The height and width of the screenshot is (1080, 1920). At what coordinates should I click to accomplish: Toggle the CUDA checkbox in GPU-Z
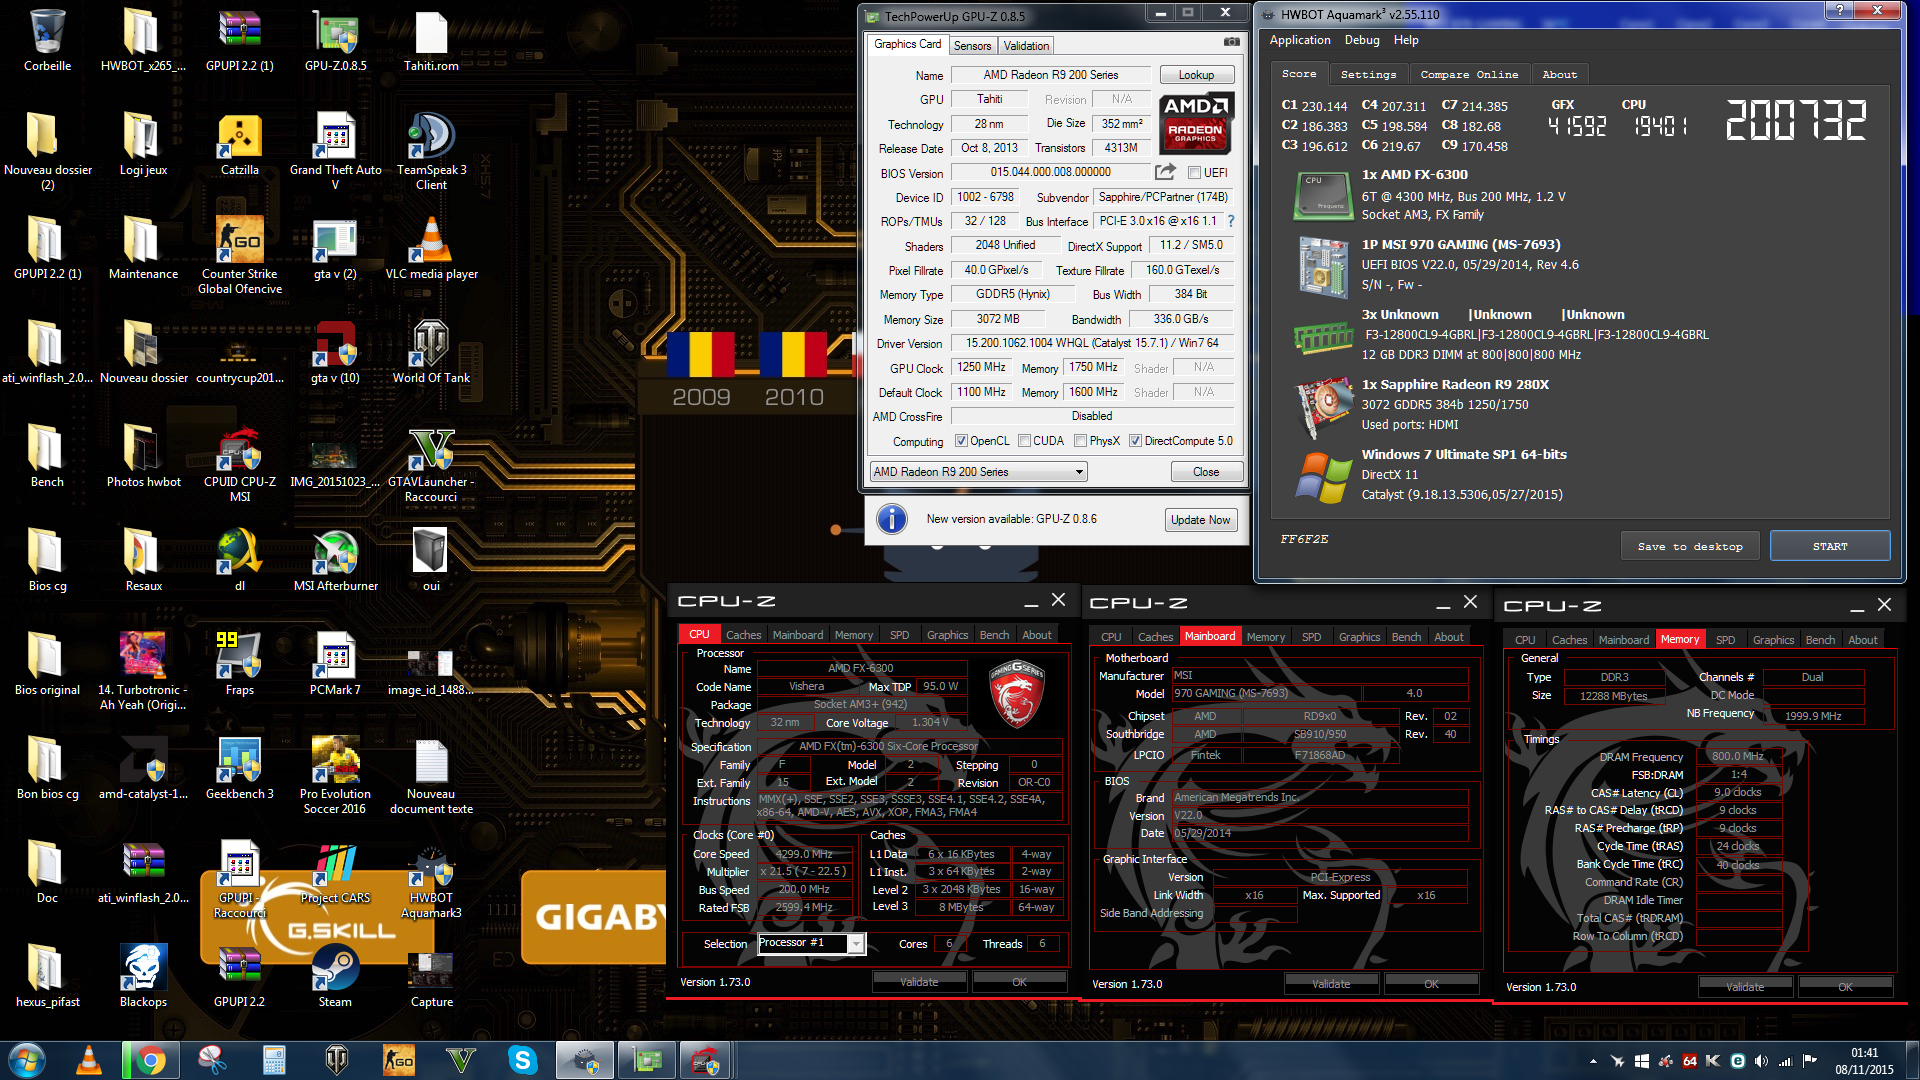(x=1024, y=441)
